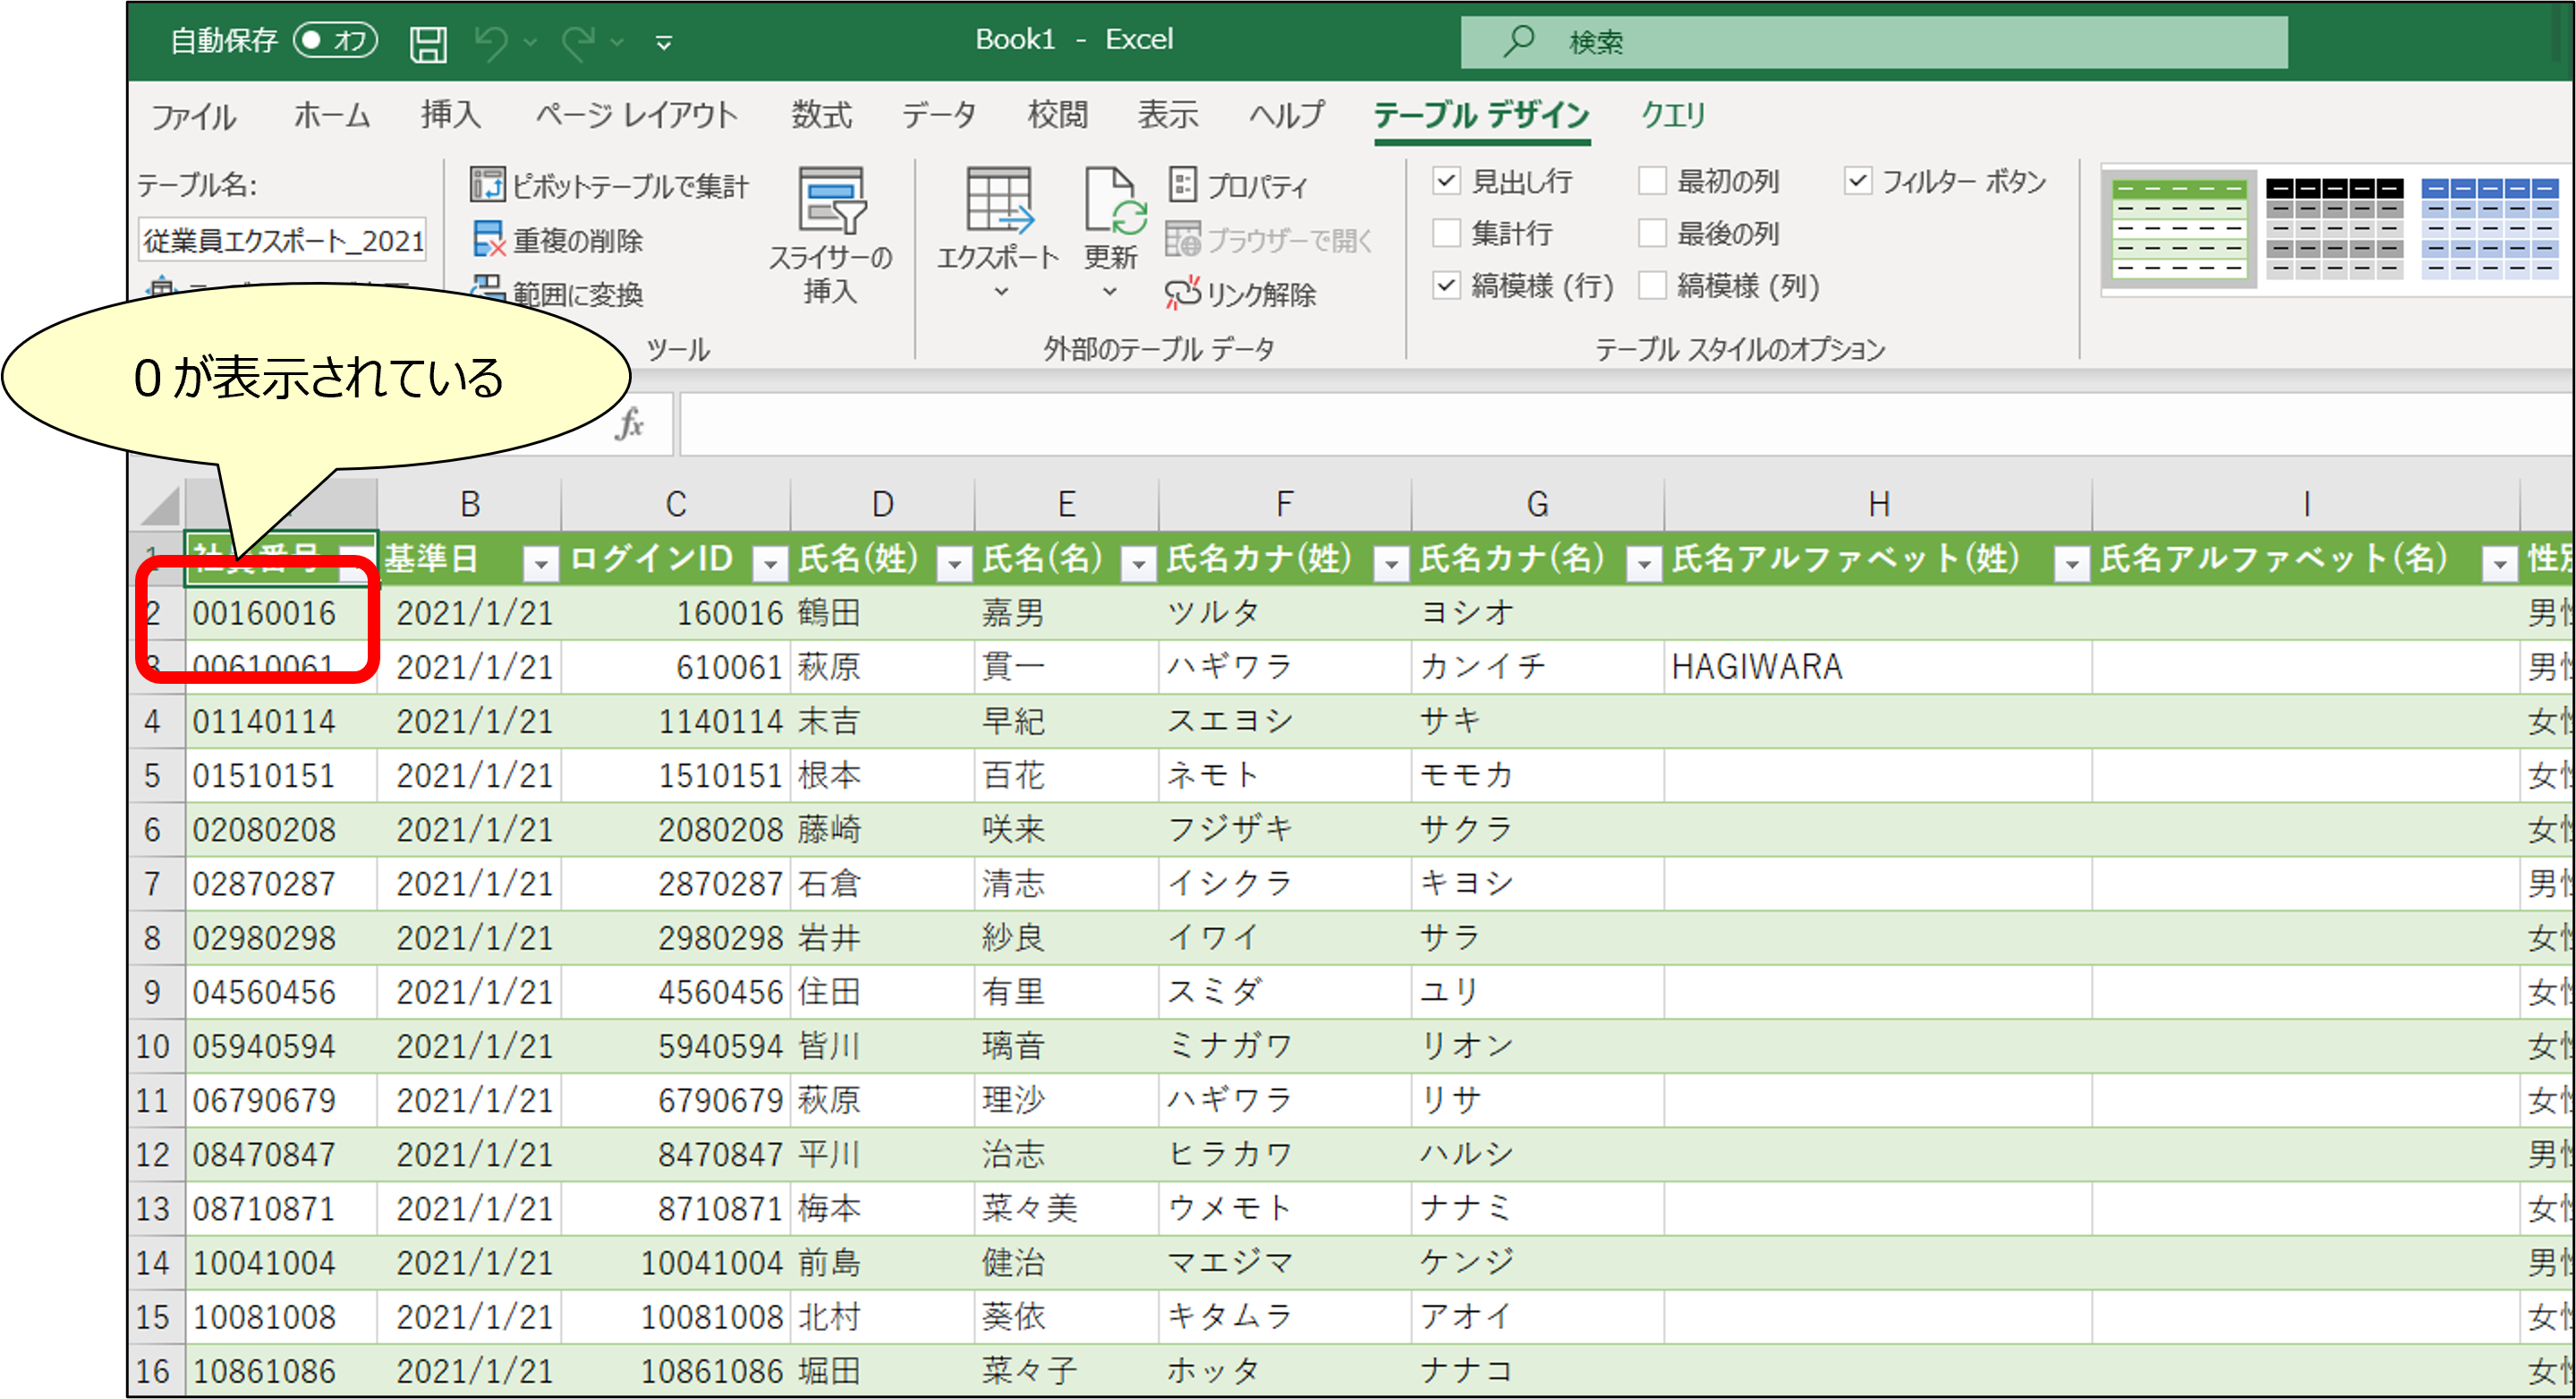
Task: Open the データ tab
Action: [x=938, y=115]
